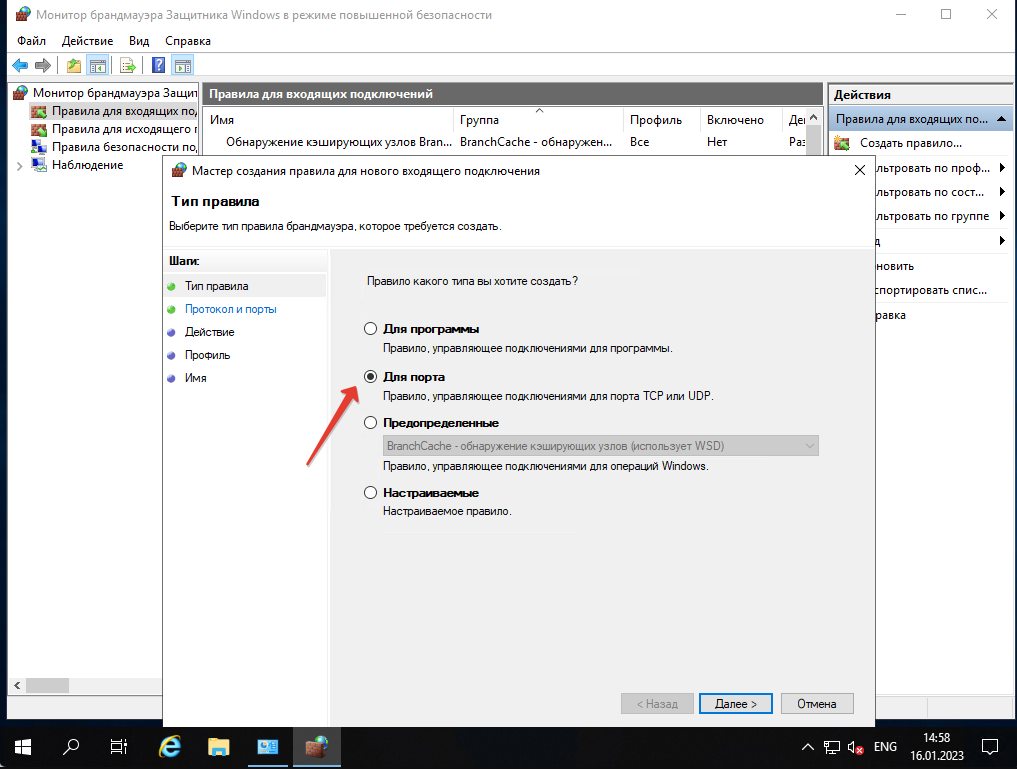Switch the ENG input language indicator

pyautogui.click(x=885, y=748)
